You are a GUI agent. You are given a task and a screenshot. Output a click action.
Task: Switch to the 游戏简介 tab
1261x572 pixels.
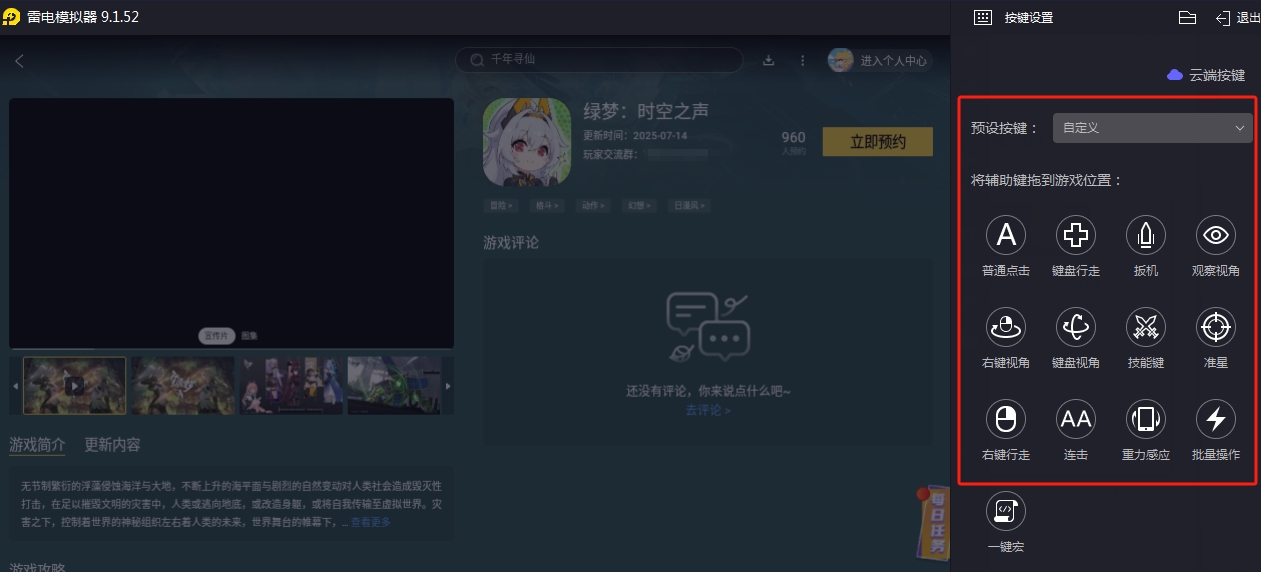37,445
